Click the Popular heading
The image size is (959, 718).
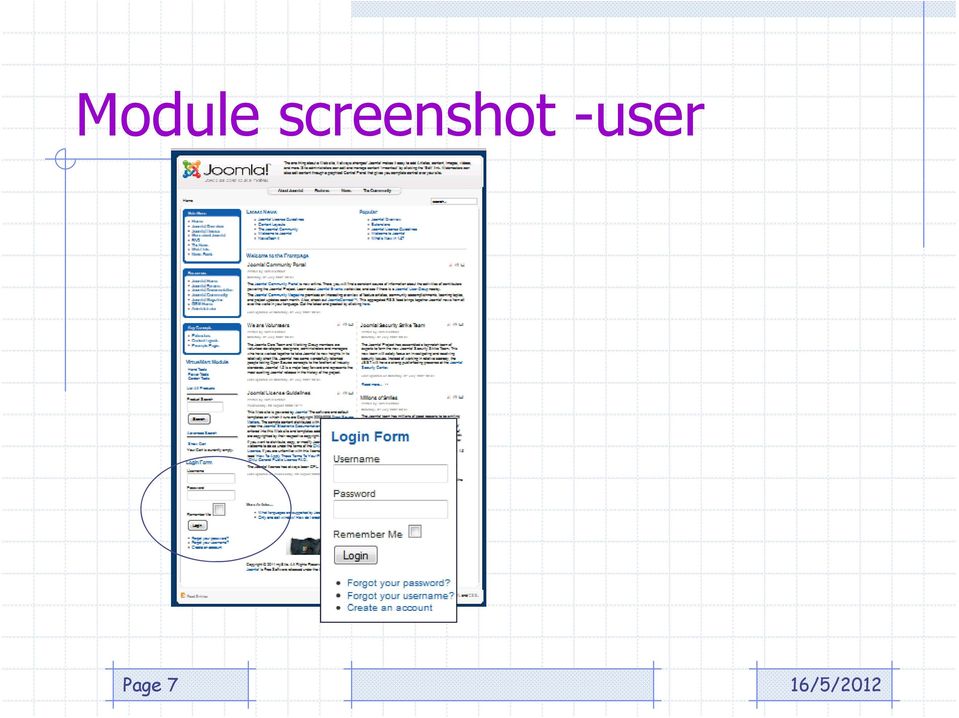coord(368,212)
